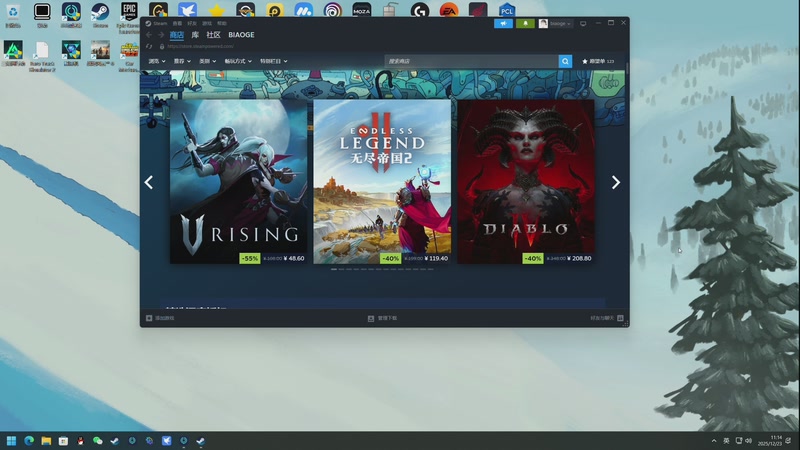Open the green notifications bell
This screenshot has height=450, width=800.
click(x=525, y=23)
